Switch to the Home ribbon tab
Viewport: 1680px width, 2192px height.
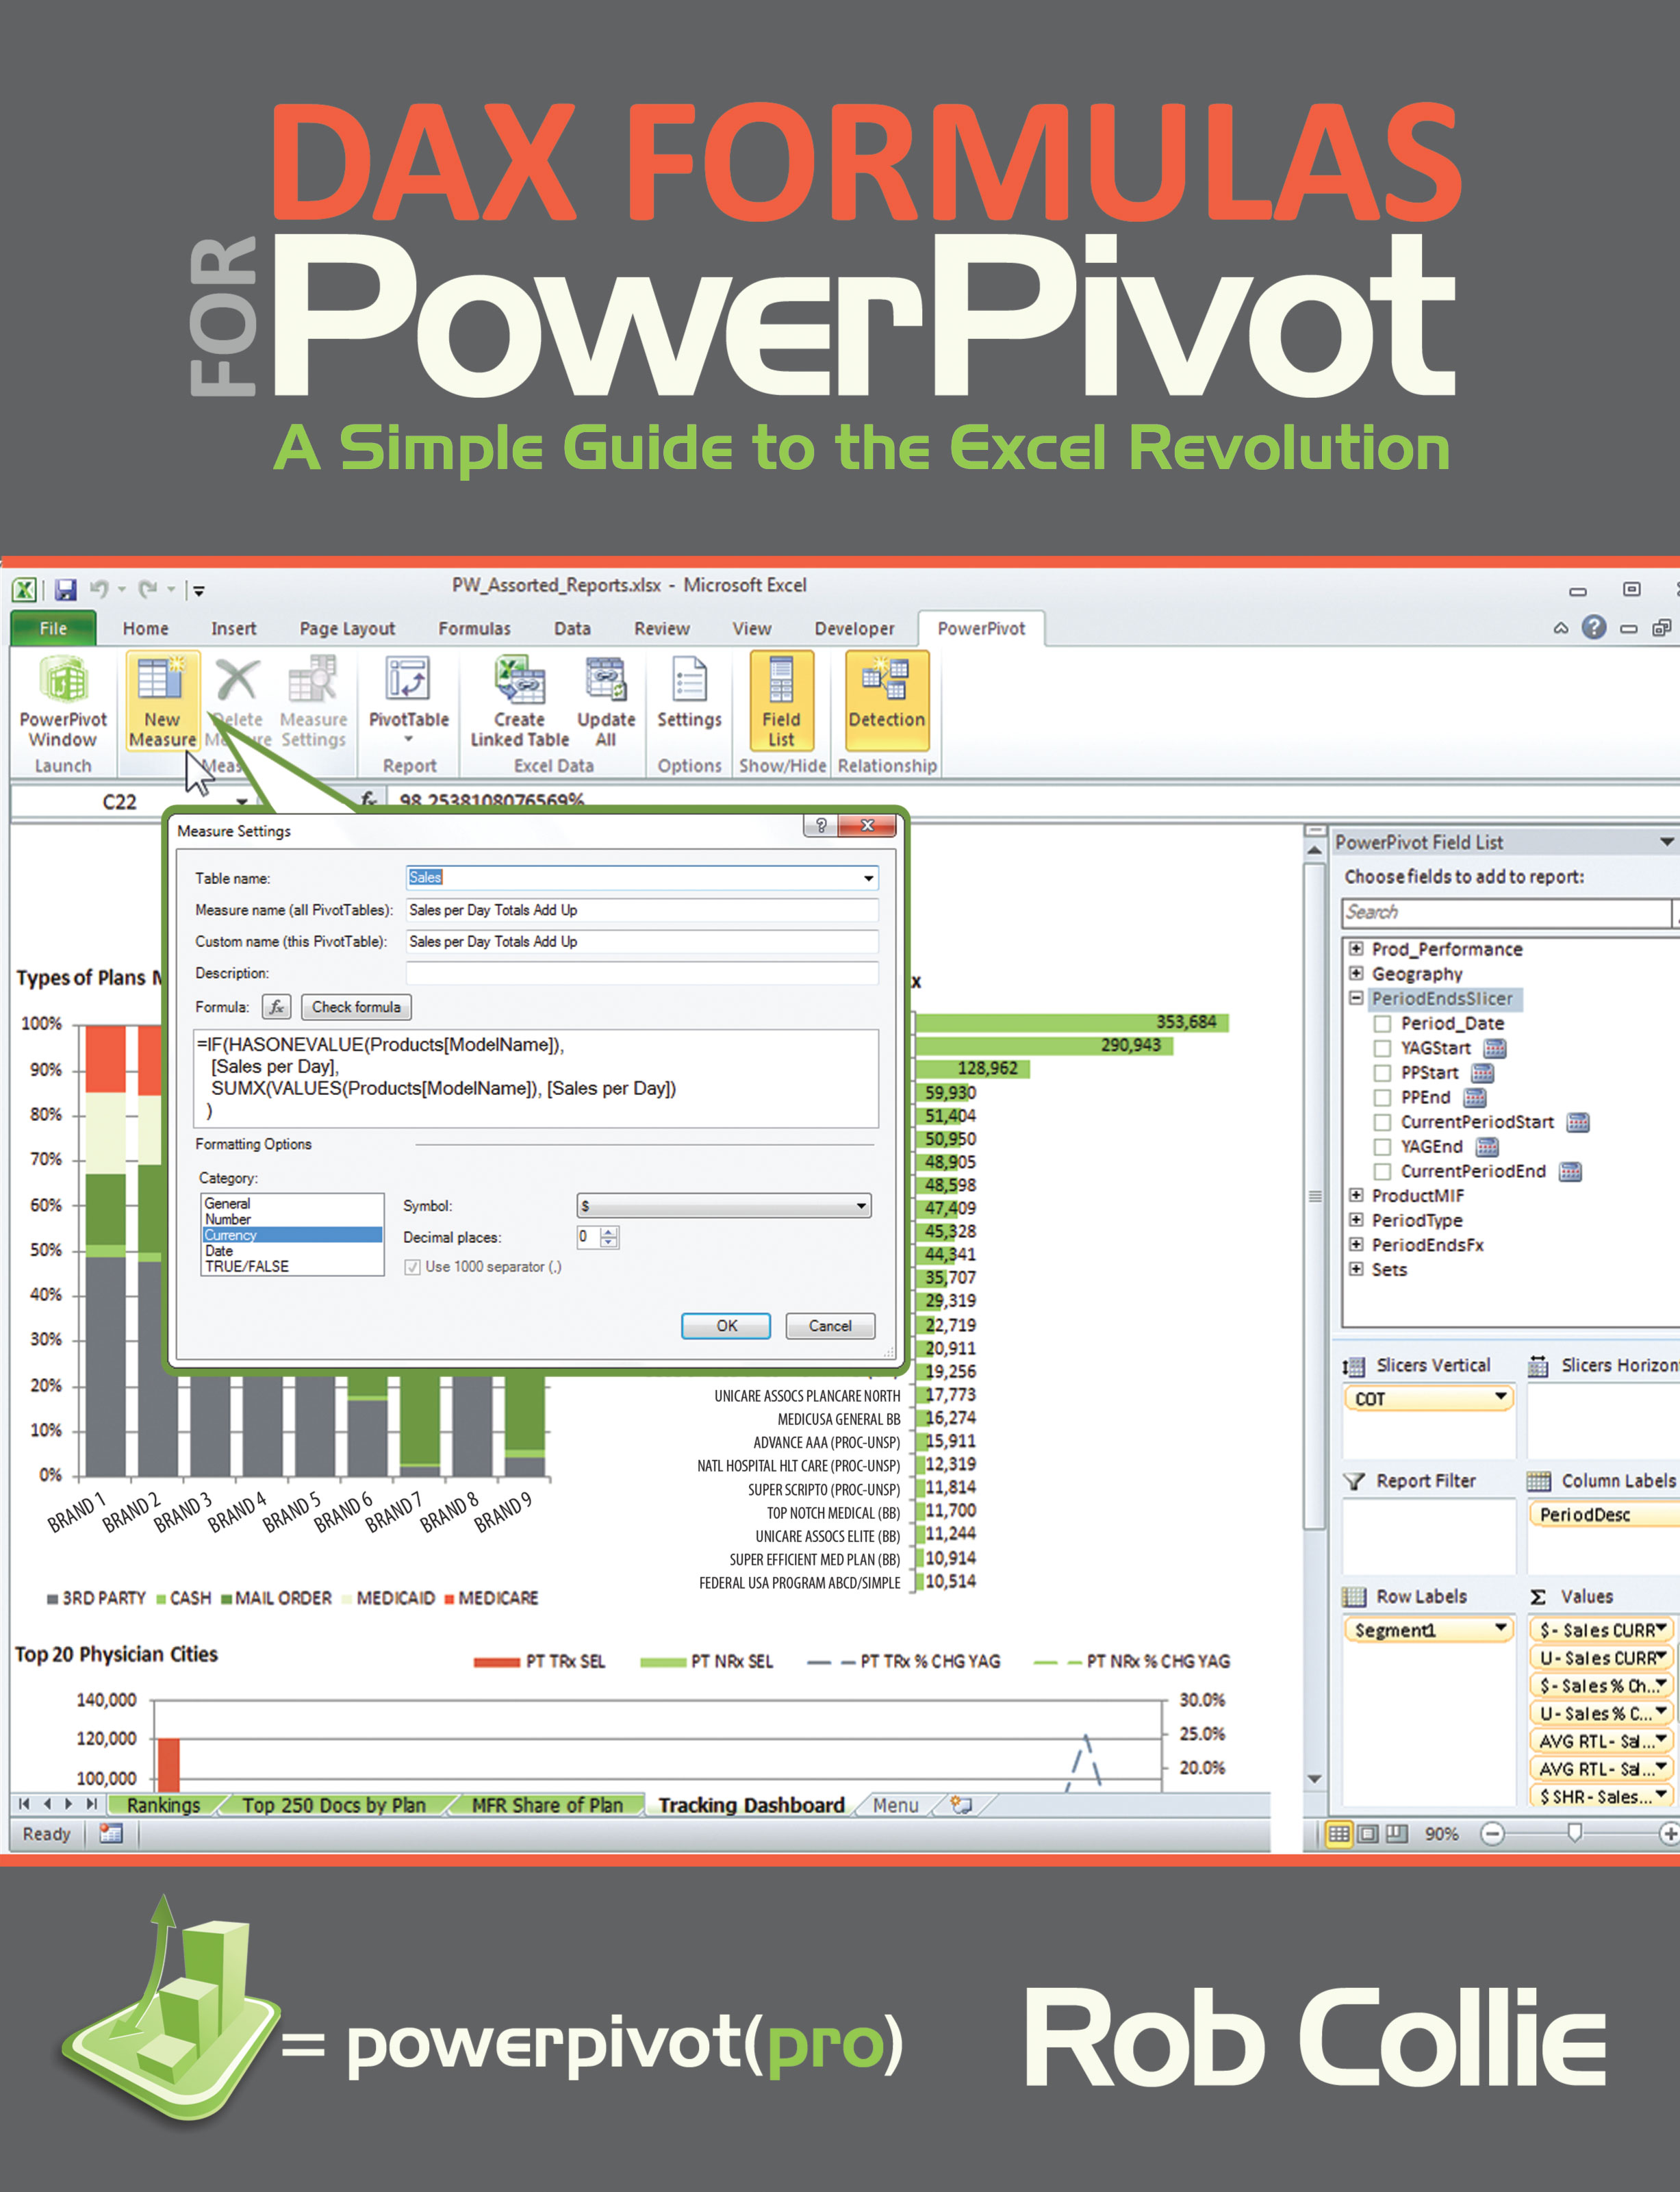146,628
